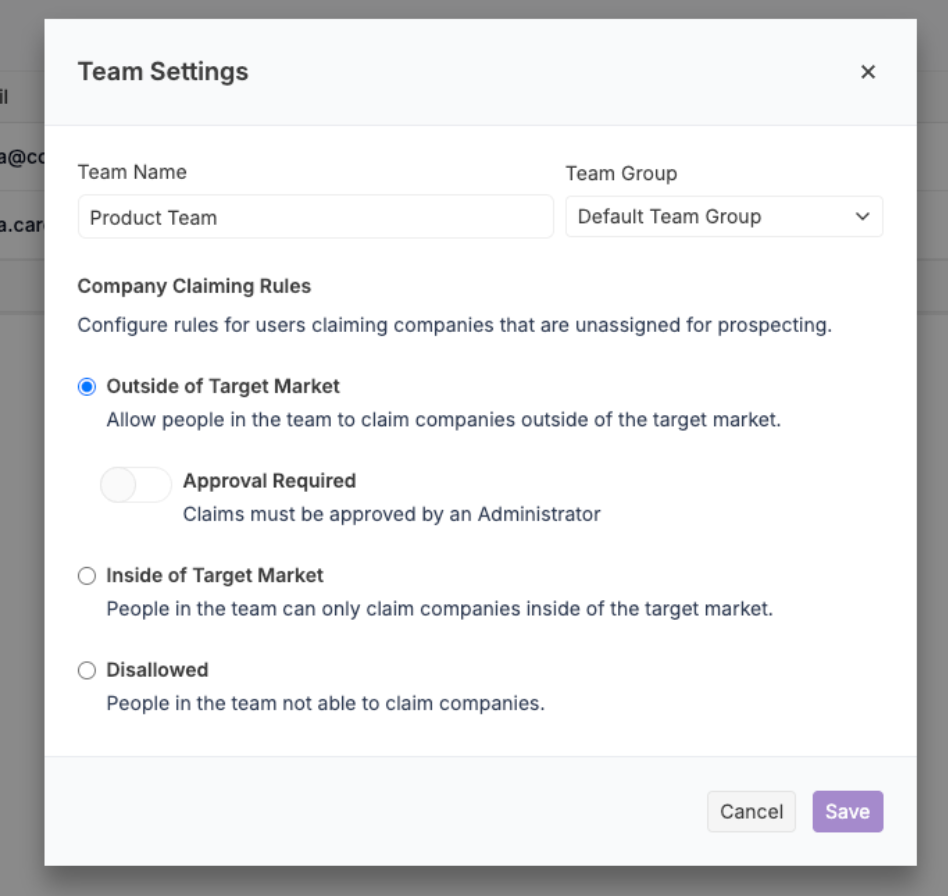Click the Disallowed option label text
Viewport: 948px width, 896px height.
pyautogui.click(x=157, y=670)
